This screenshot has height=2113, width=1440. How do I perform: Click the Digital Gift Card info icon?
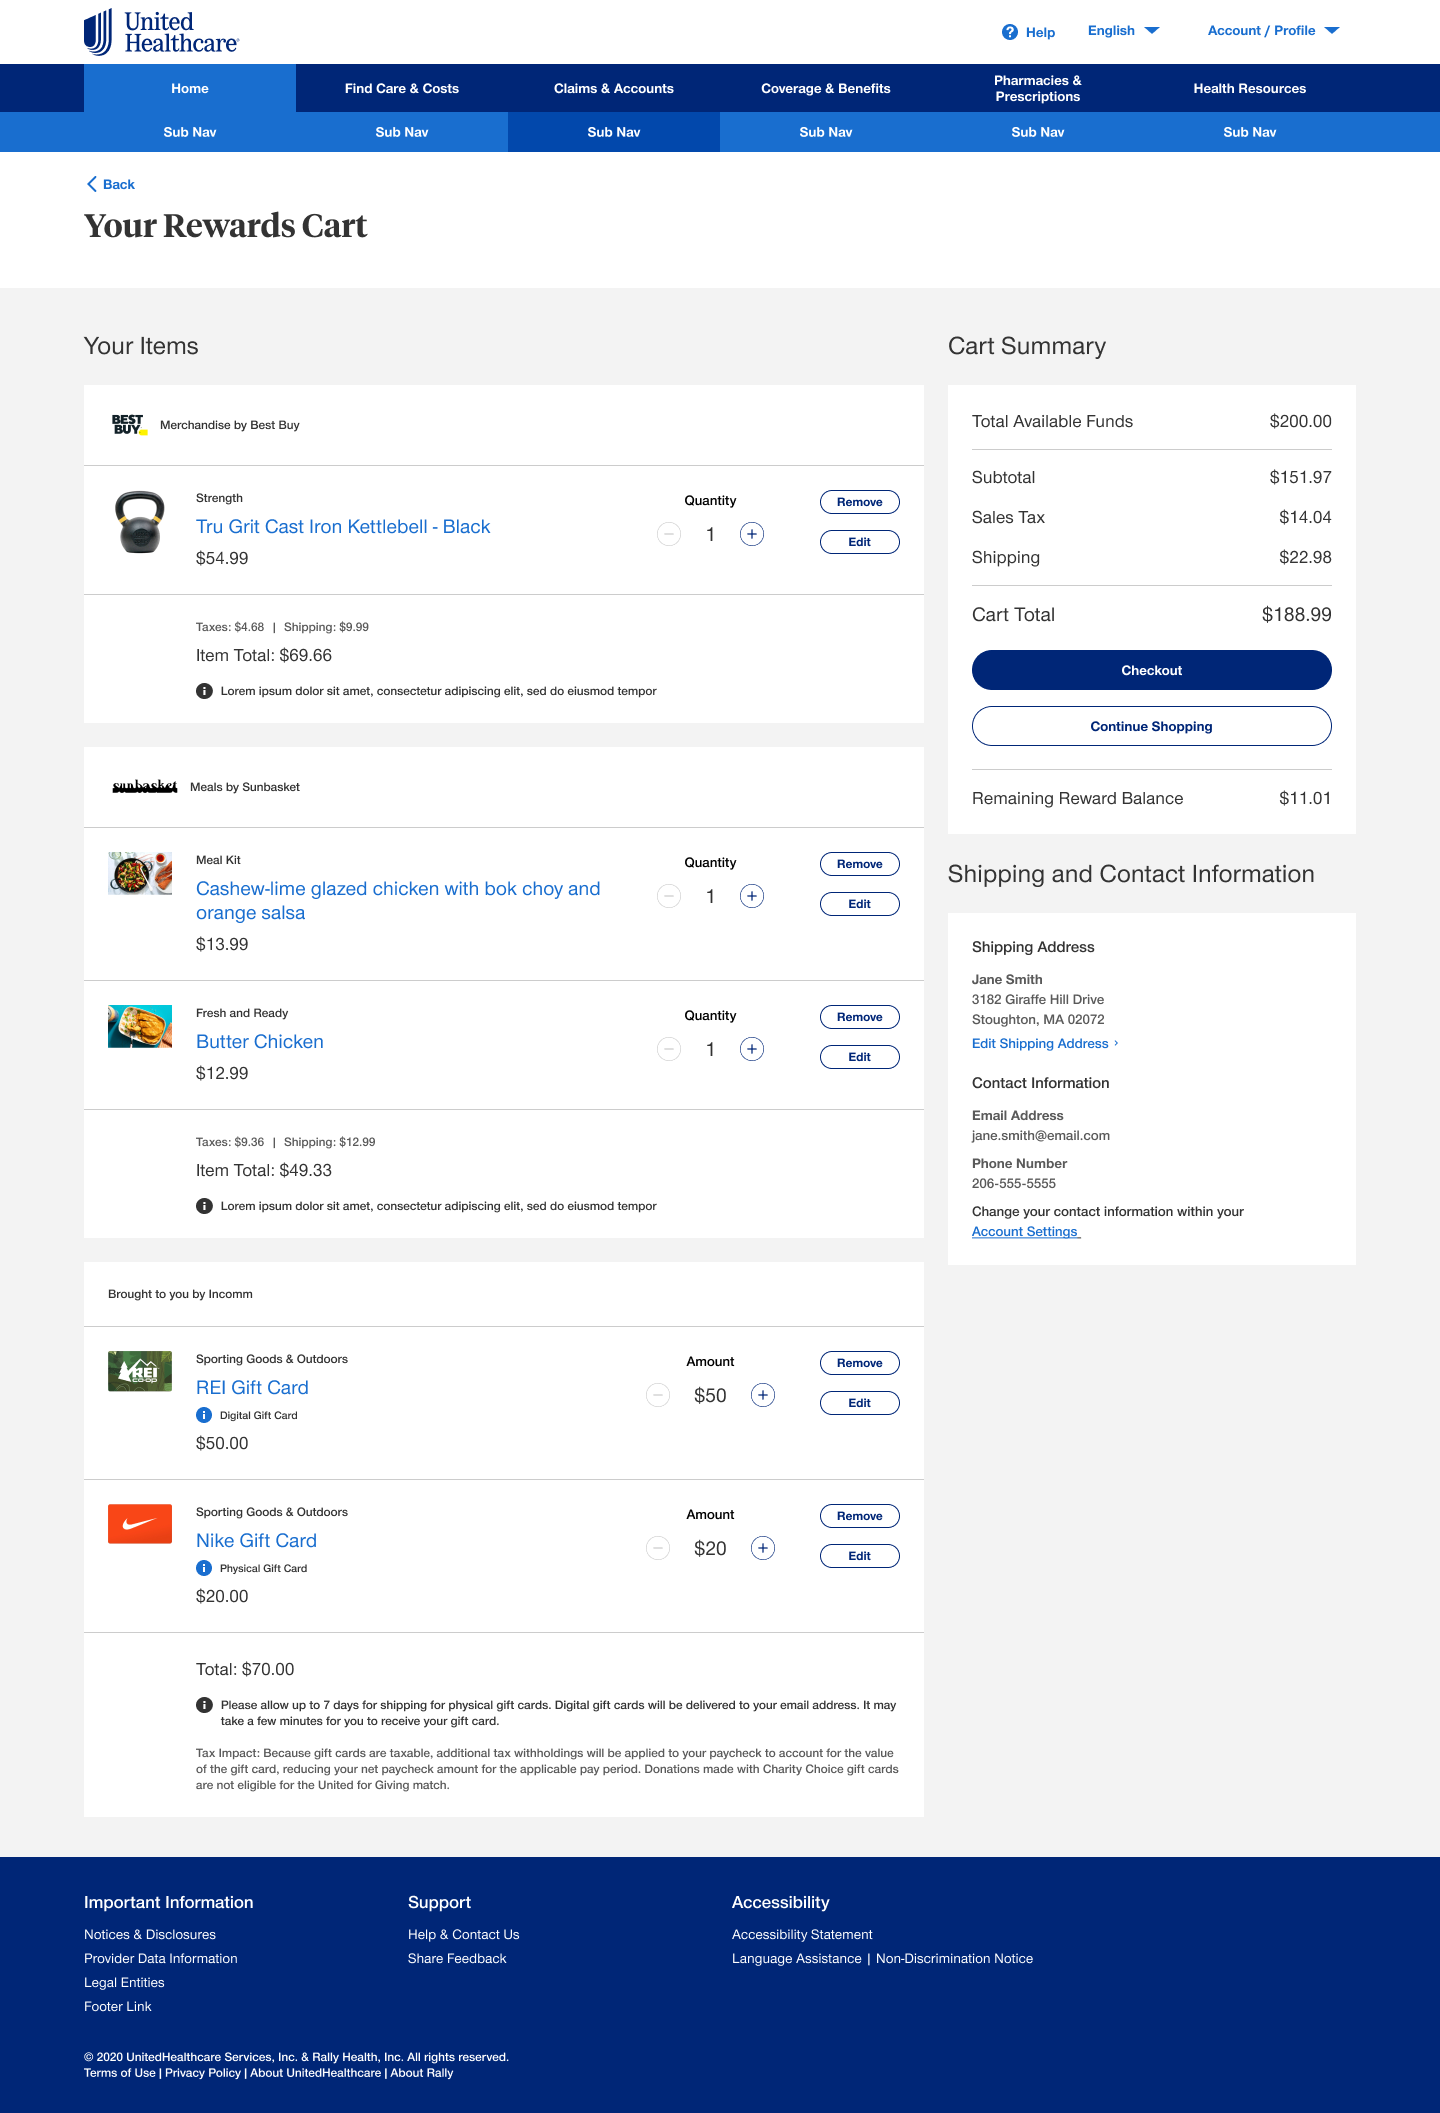coord(204,1415)
